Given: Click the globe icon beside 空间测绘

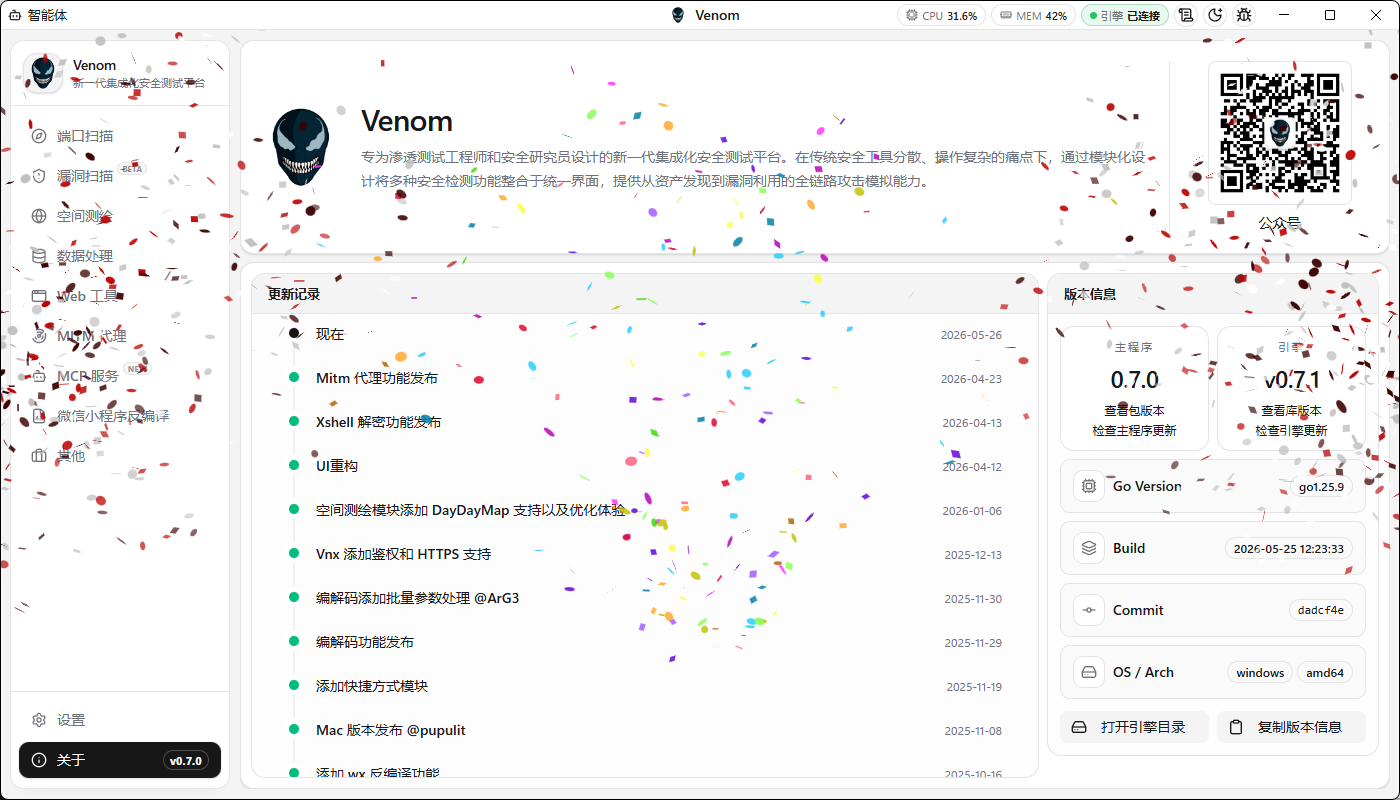Looking at the screenshot, I should [39, 216].
